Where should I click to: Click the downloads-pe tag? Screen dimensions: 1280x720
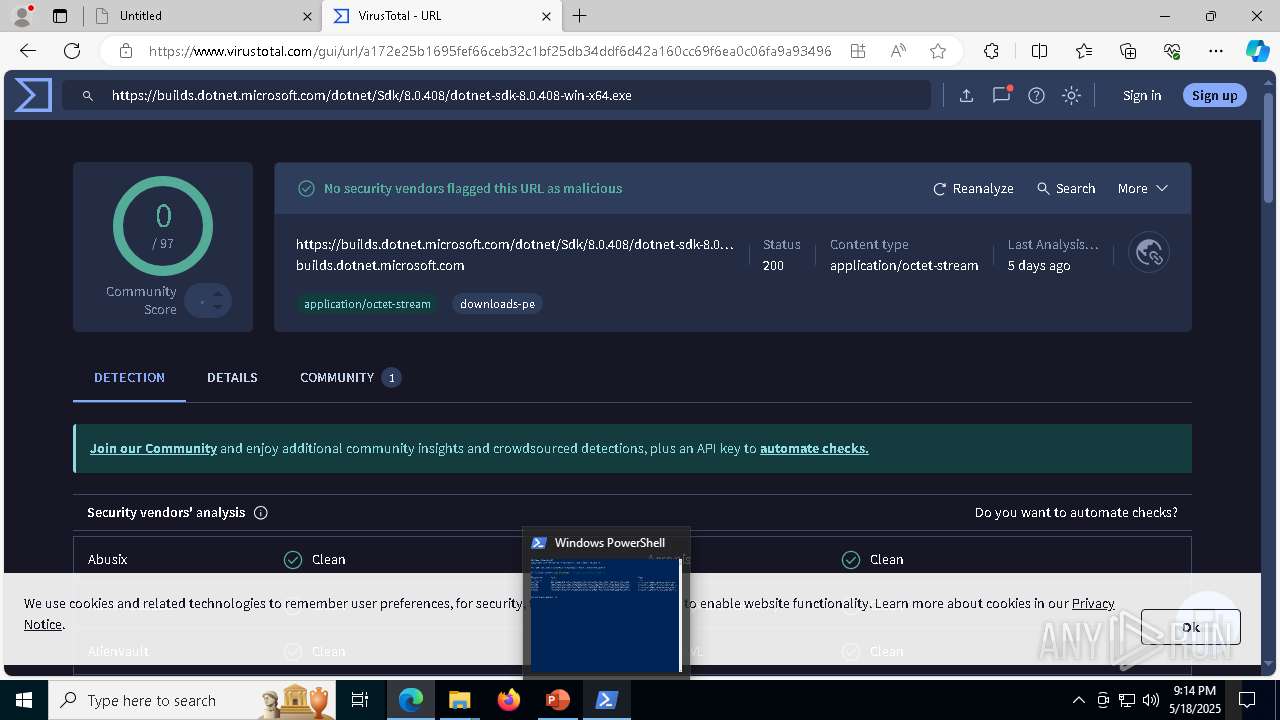coord(497,304)
